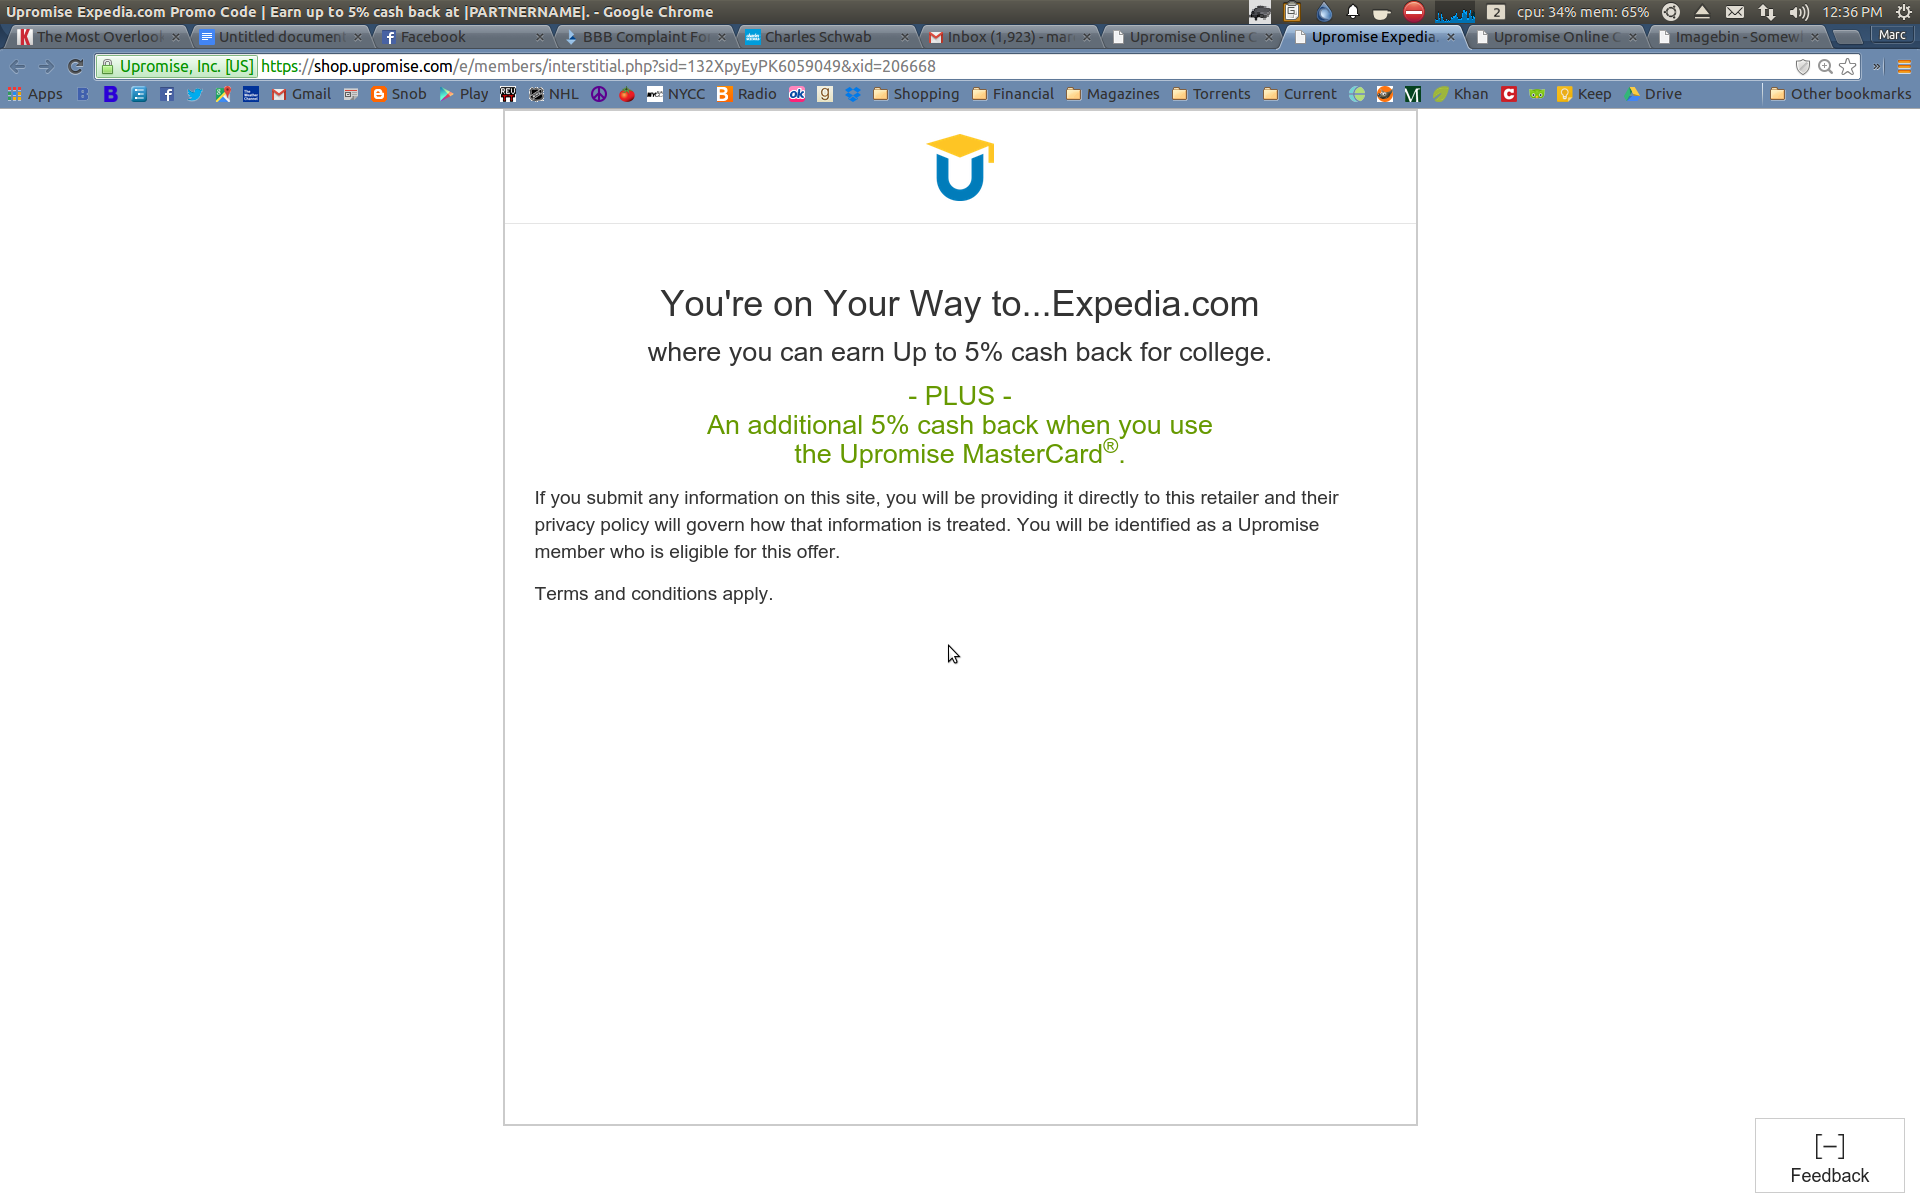Reload the current page
Image resolution: width=1920 pixels, height=1200 pixels.
75,67
